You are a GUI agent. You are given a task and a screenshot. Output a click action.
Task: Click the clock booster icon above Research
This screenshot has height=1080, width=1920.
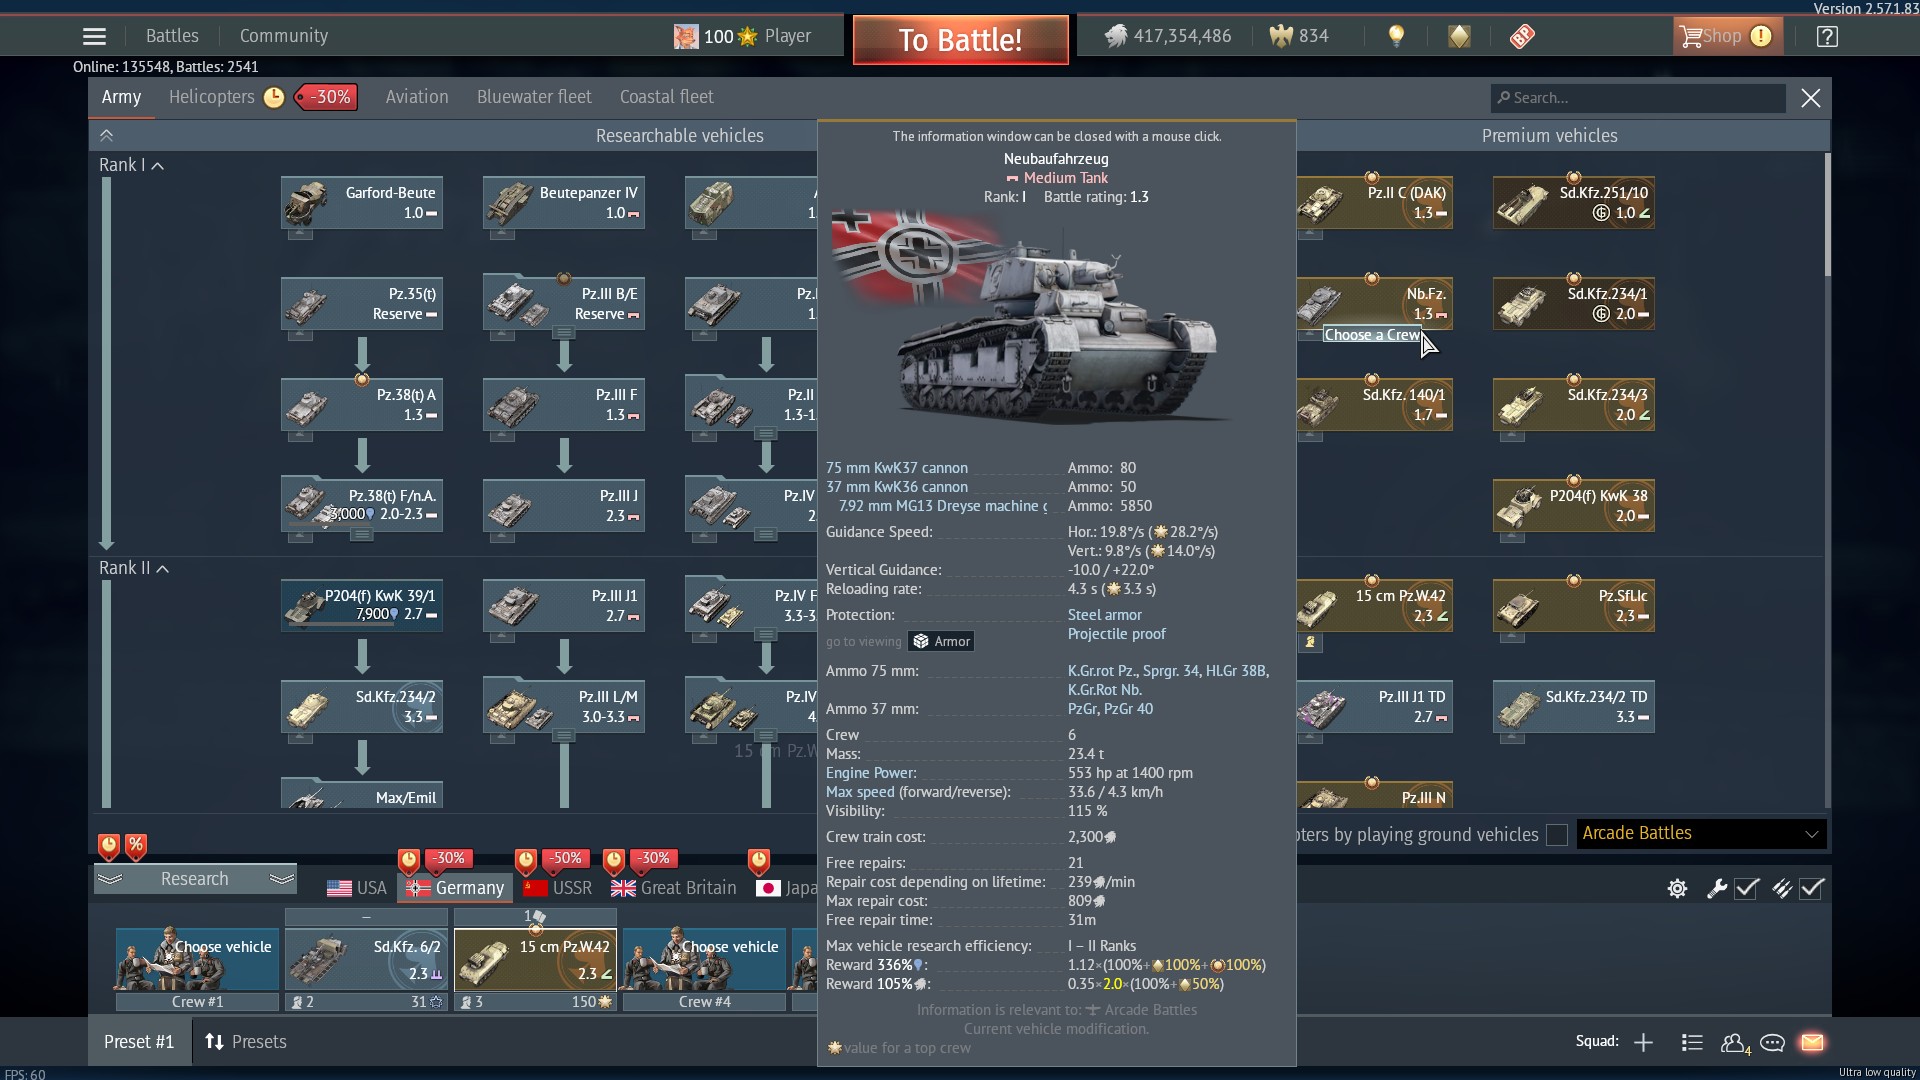pyautogui.click(x=109, y=846)
